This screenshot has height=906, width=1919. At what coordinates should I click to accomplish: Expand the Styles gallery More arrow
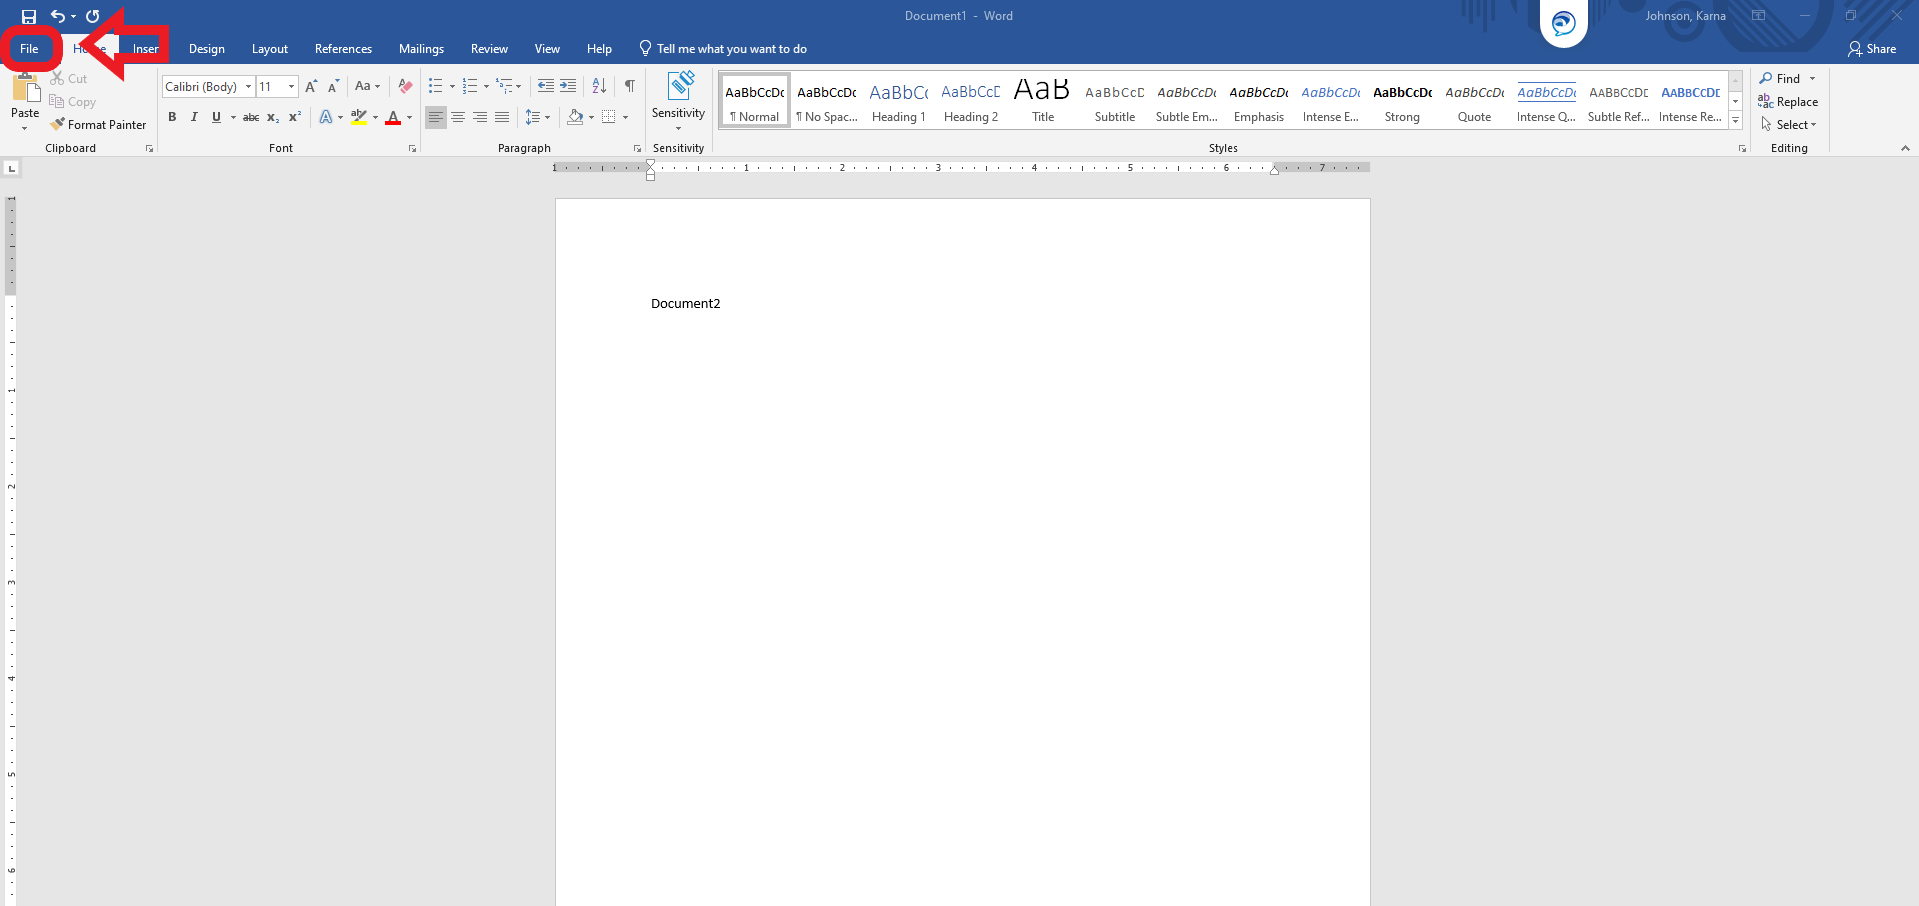pos(1736,121)
